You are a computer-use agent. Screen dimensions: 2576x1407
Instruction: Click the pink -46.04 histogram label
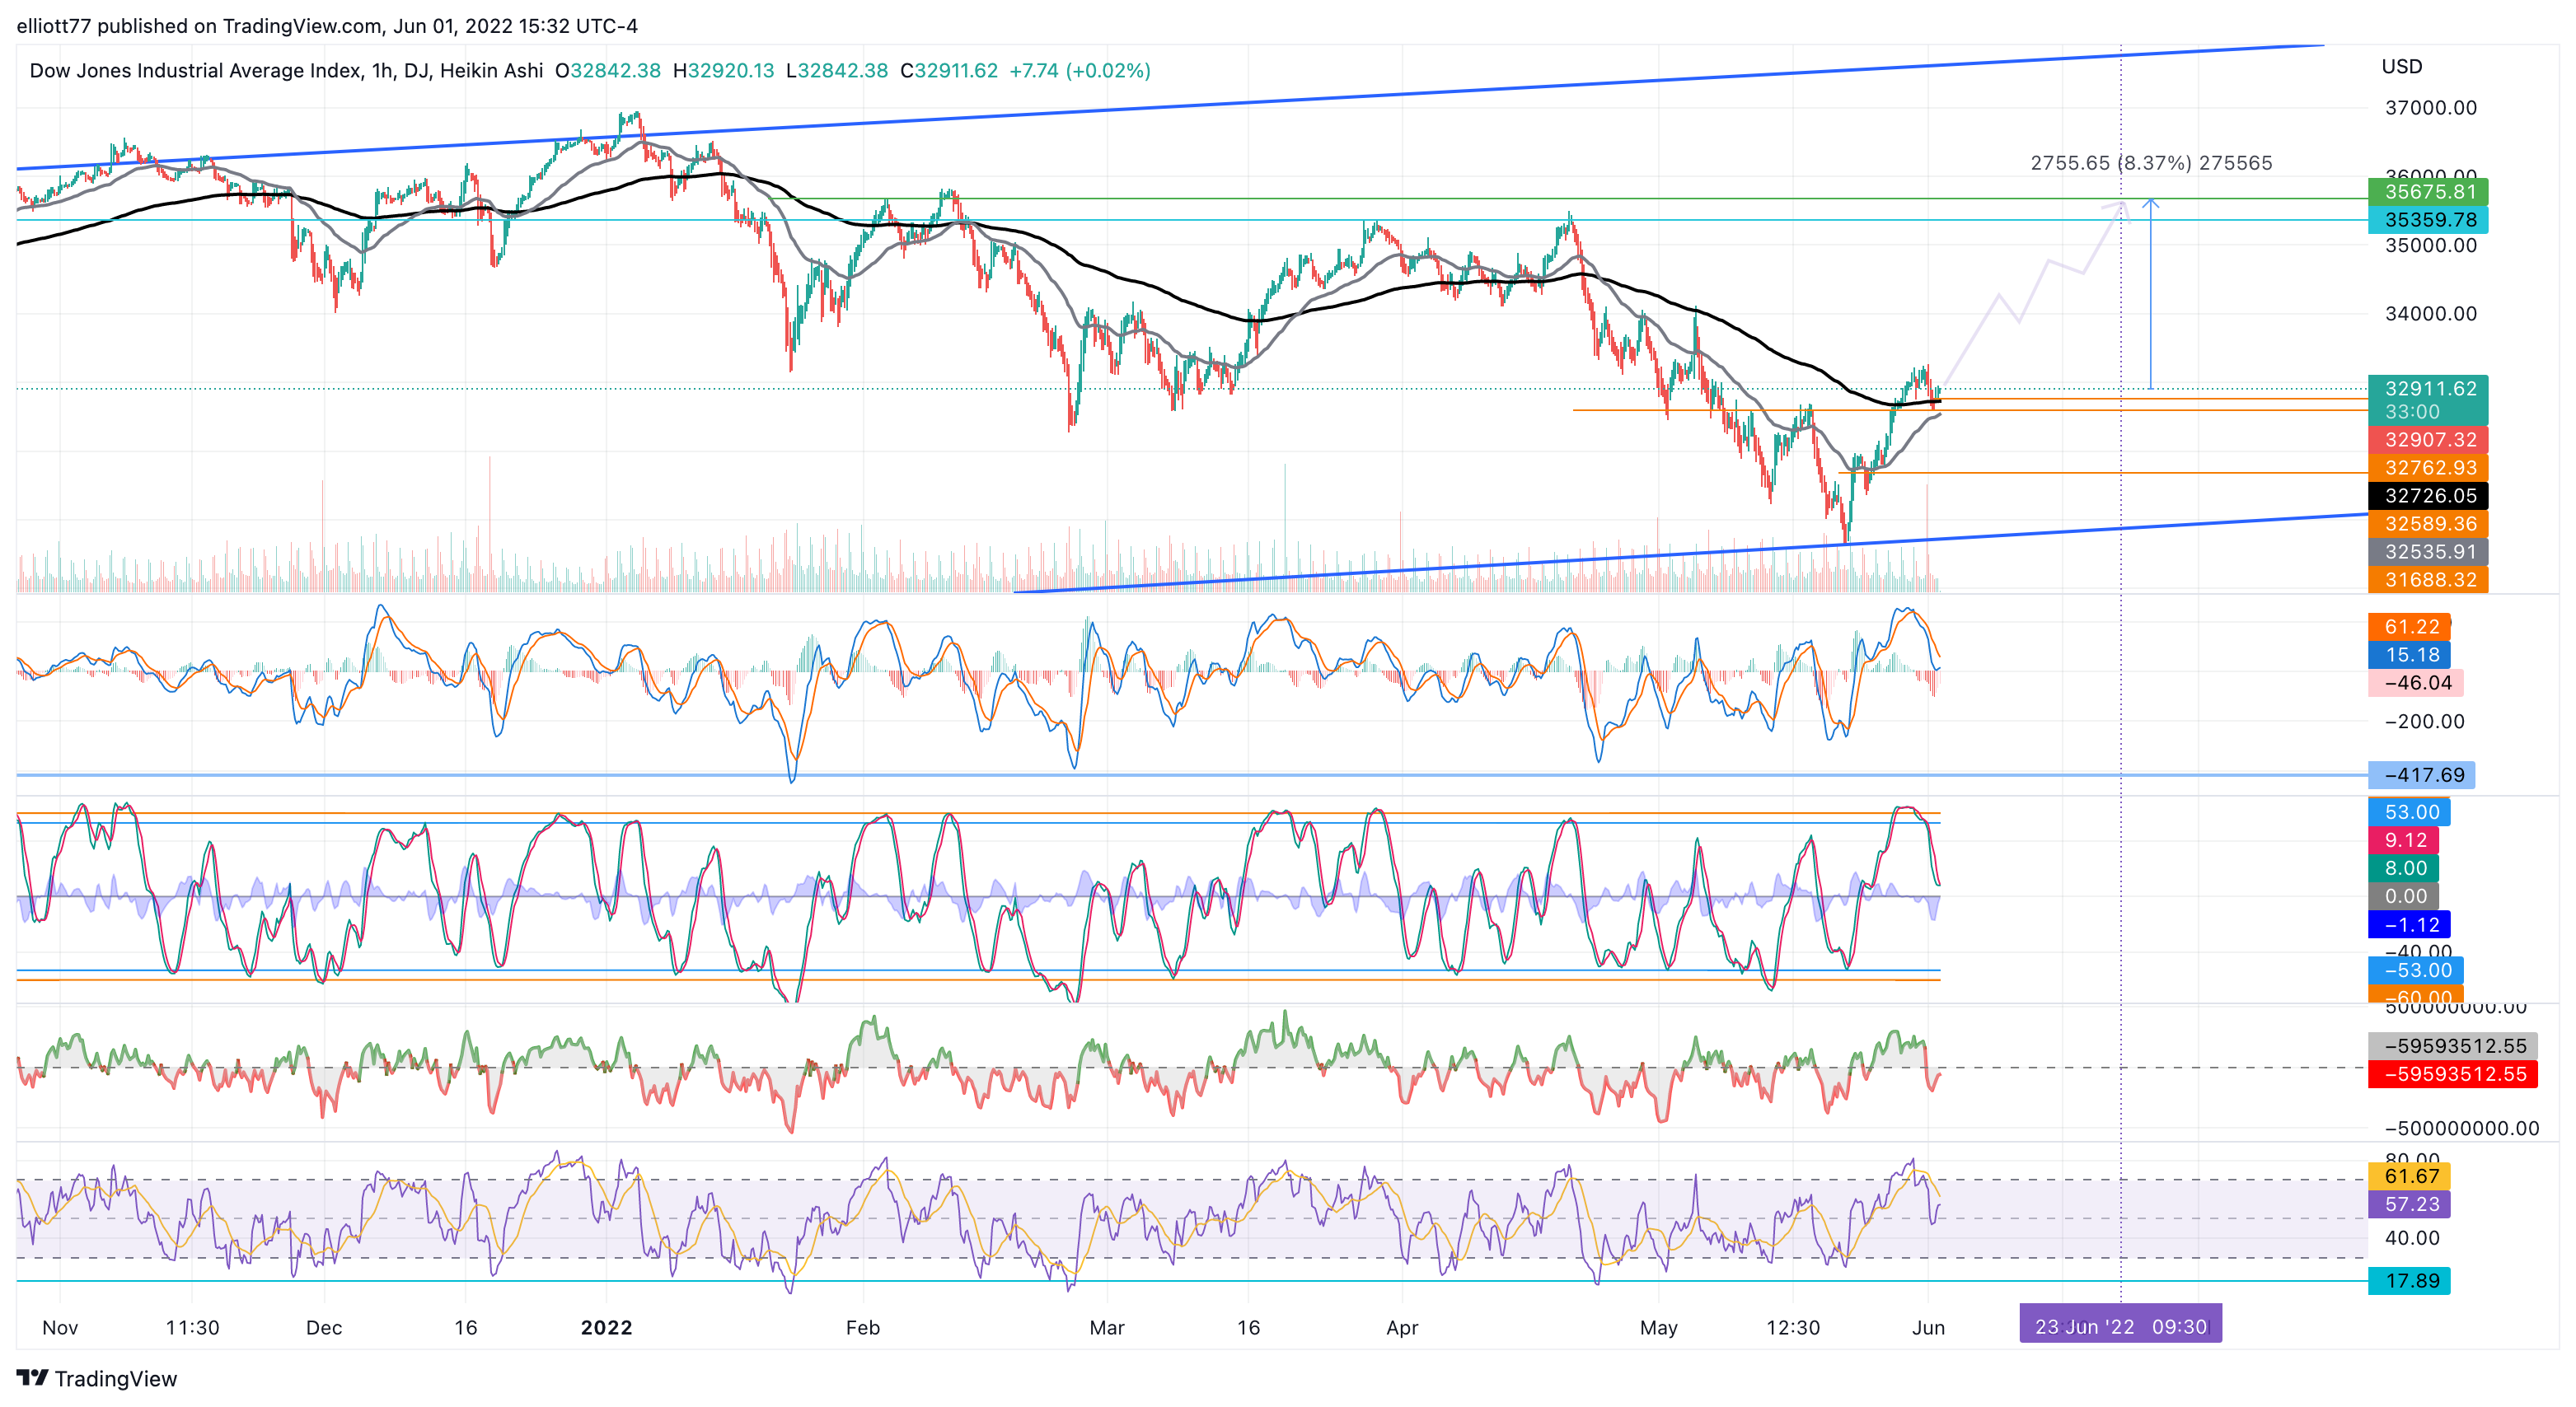click(2415, 683)
